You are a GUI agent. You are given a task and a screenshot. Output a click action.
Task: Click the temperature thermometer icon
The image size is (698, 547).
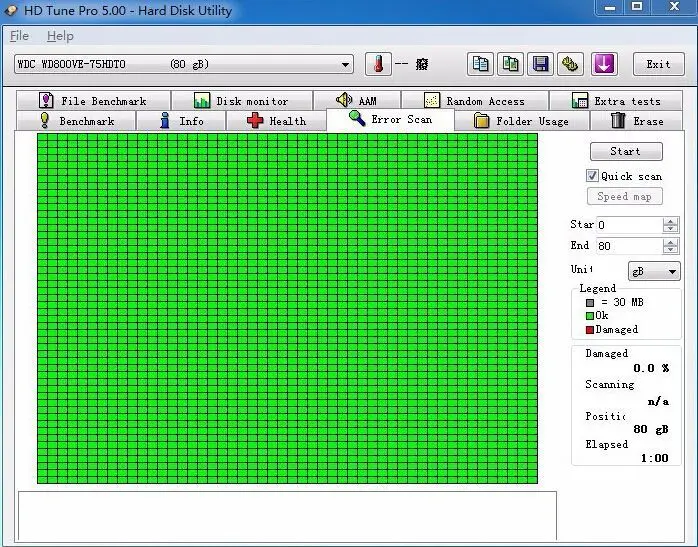pyautogui.click(x=378, y=64)
